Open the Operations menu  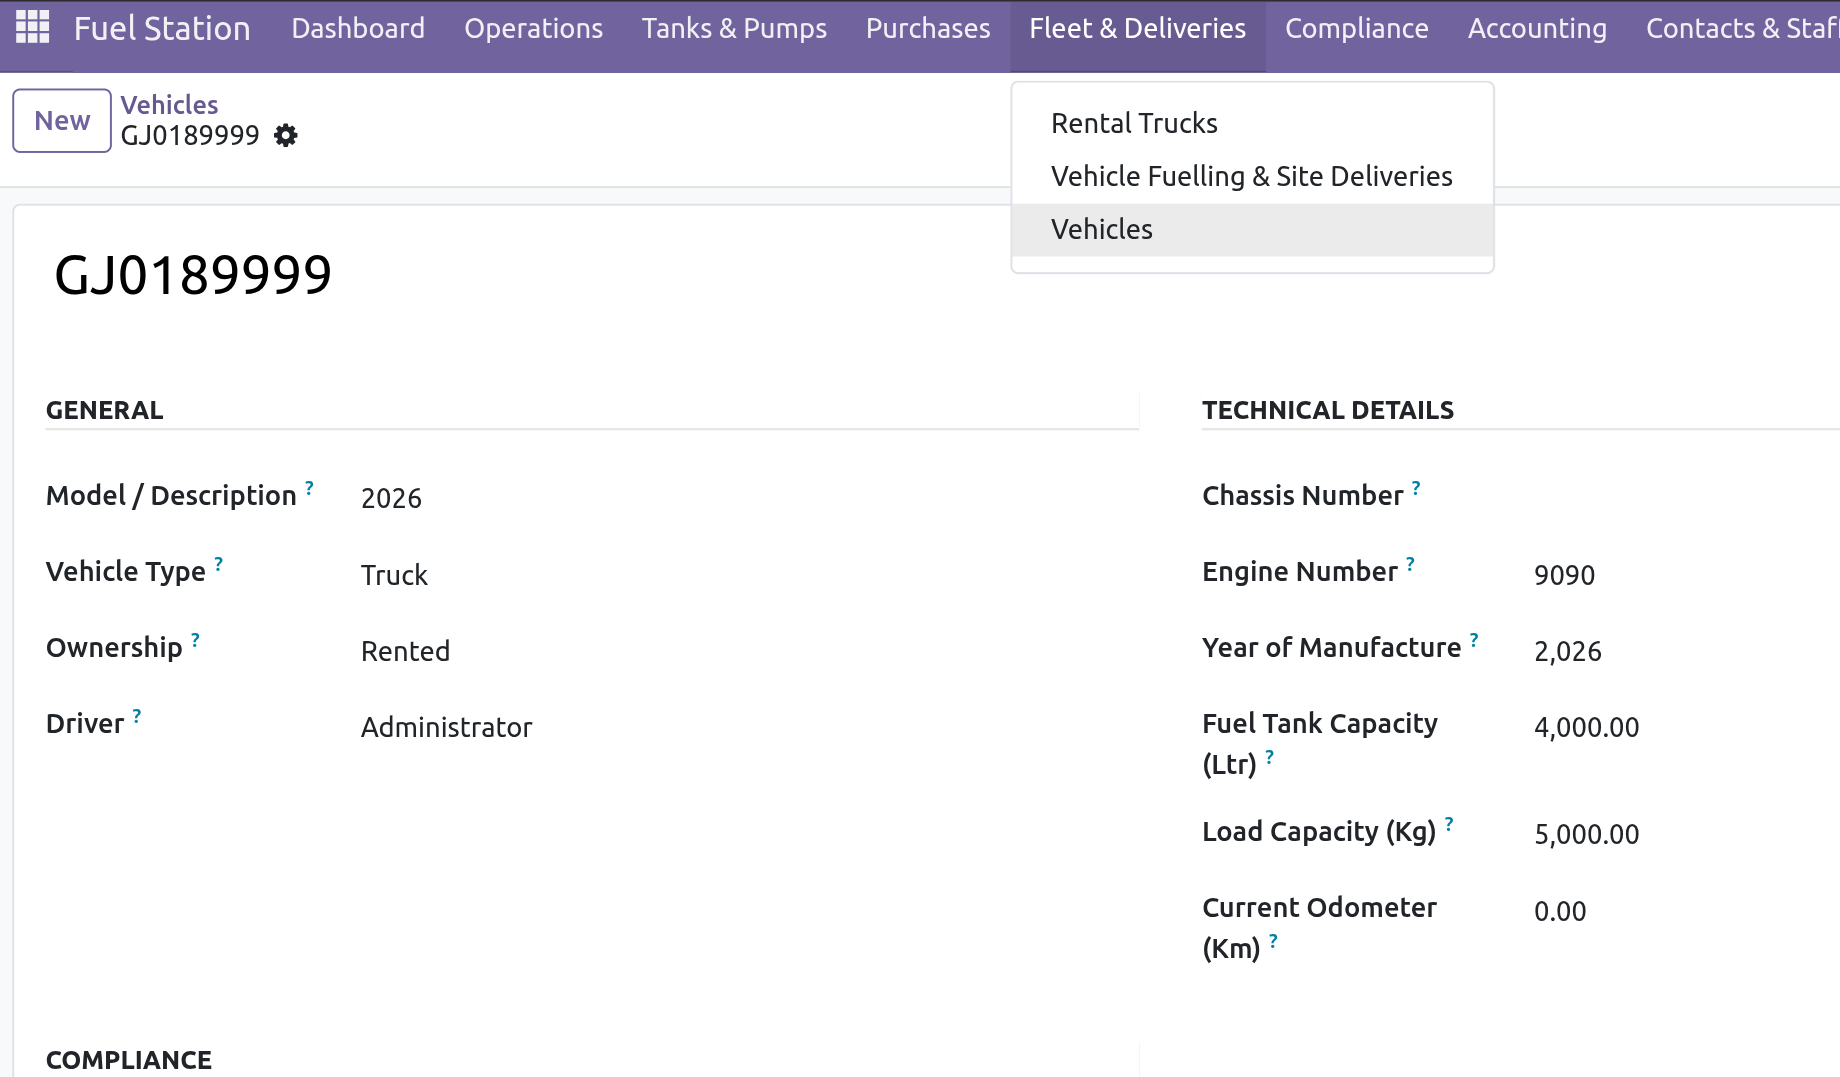click(x=533, y=28)
